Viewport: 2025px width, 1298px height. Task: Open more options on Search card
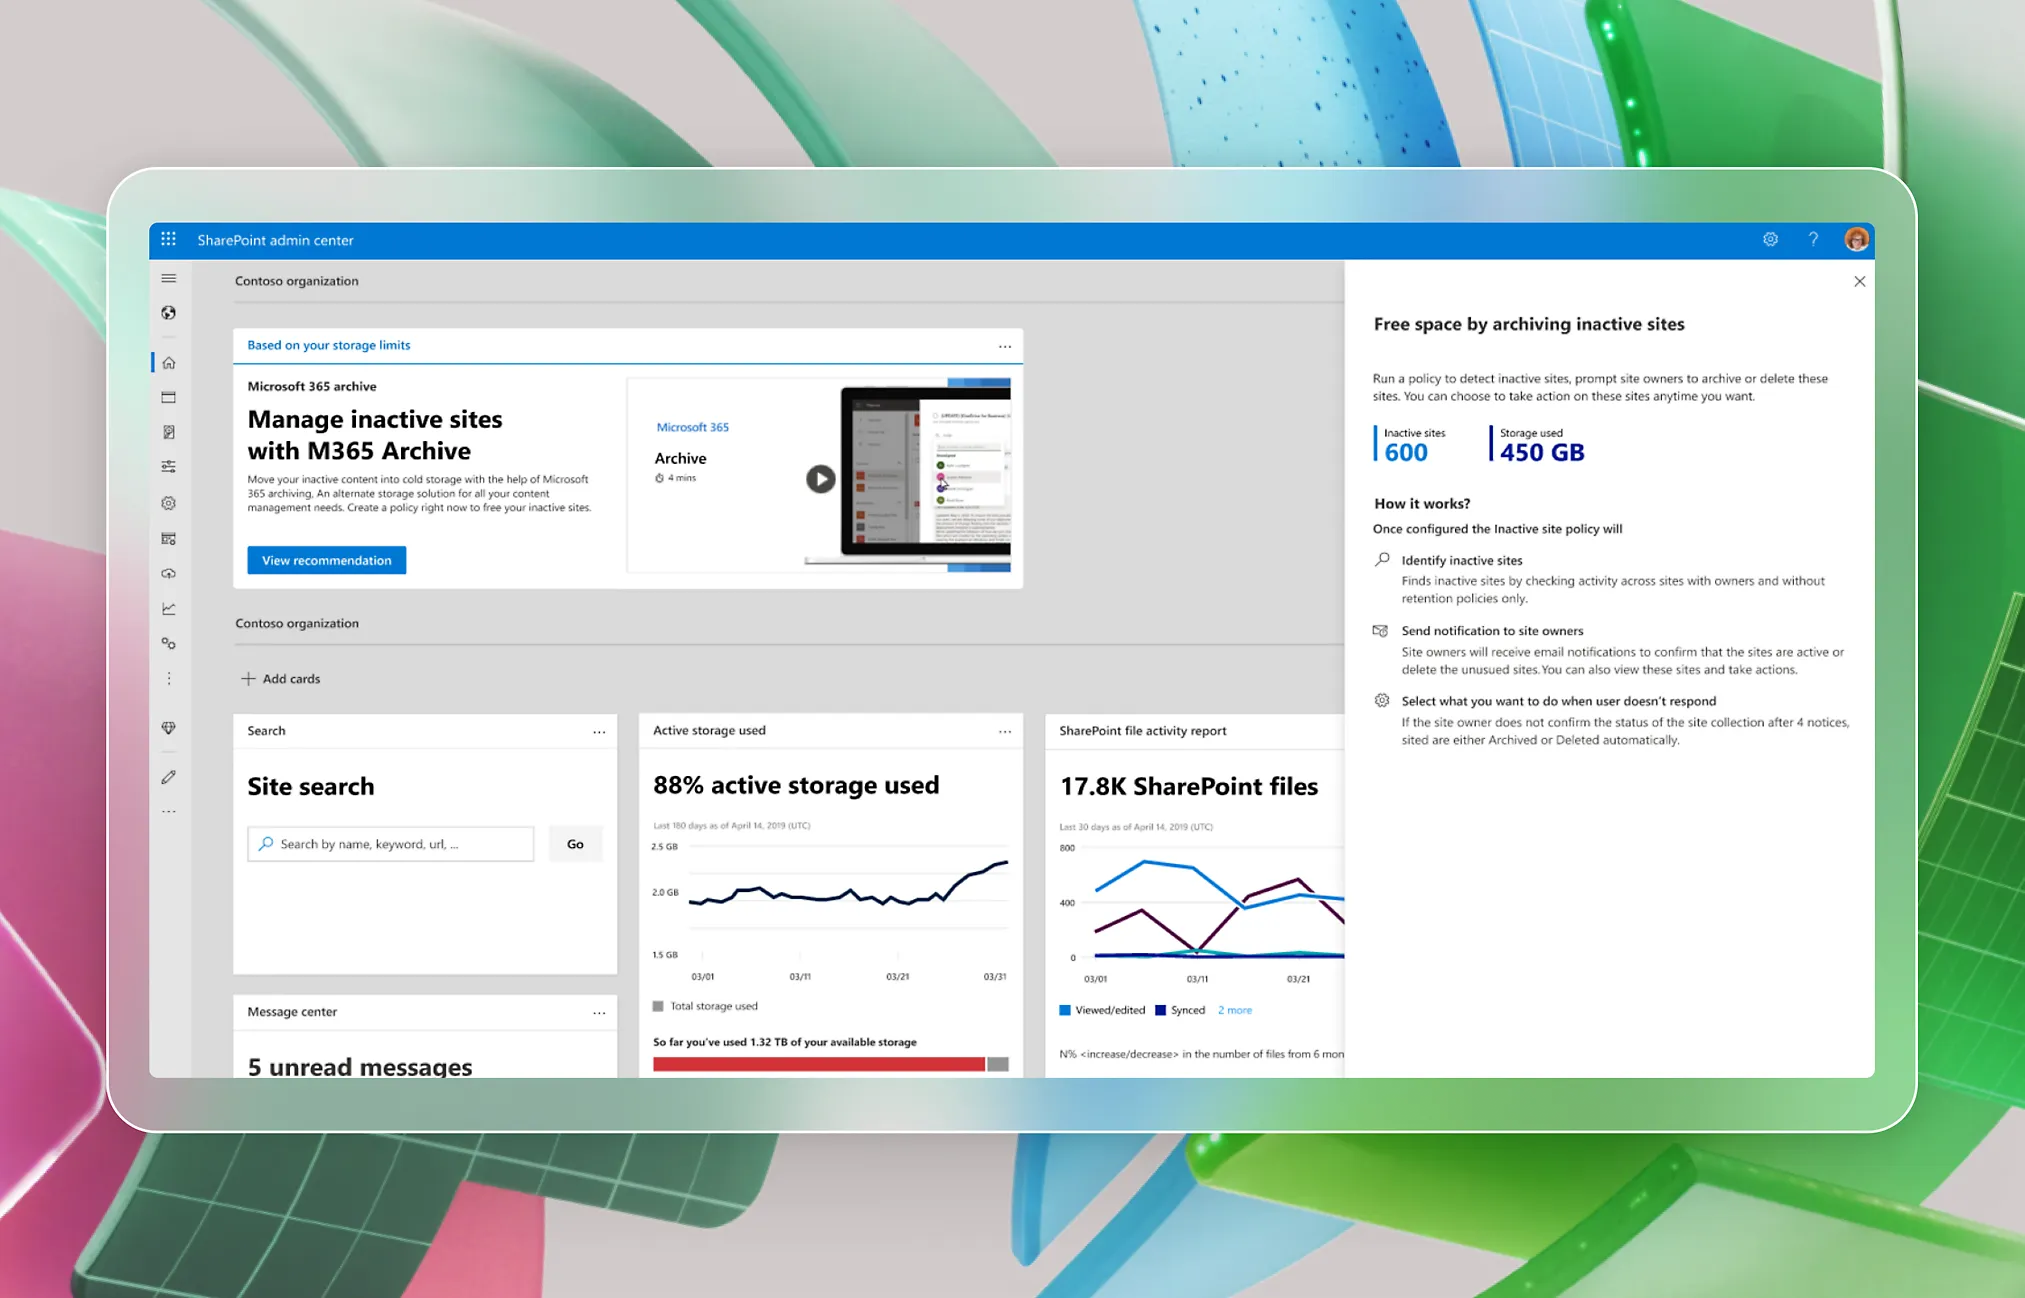click(x=598, y=732)
